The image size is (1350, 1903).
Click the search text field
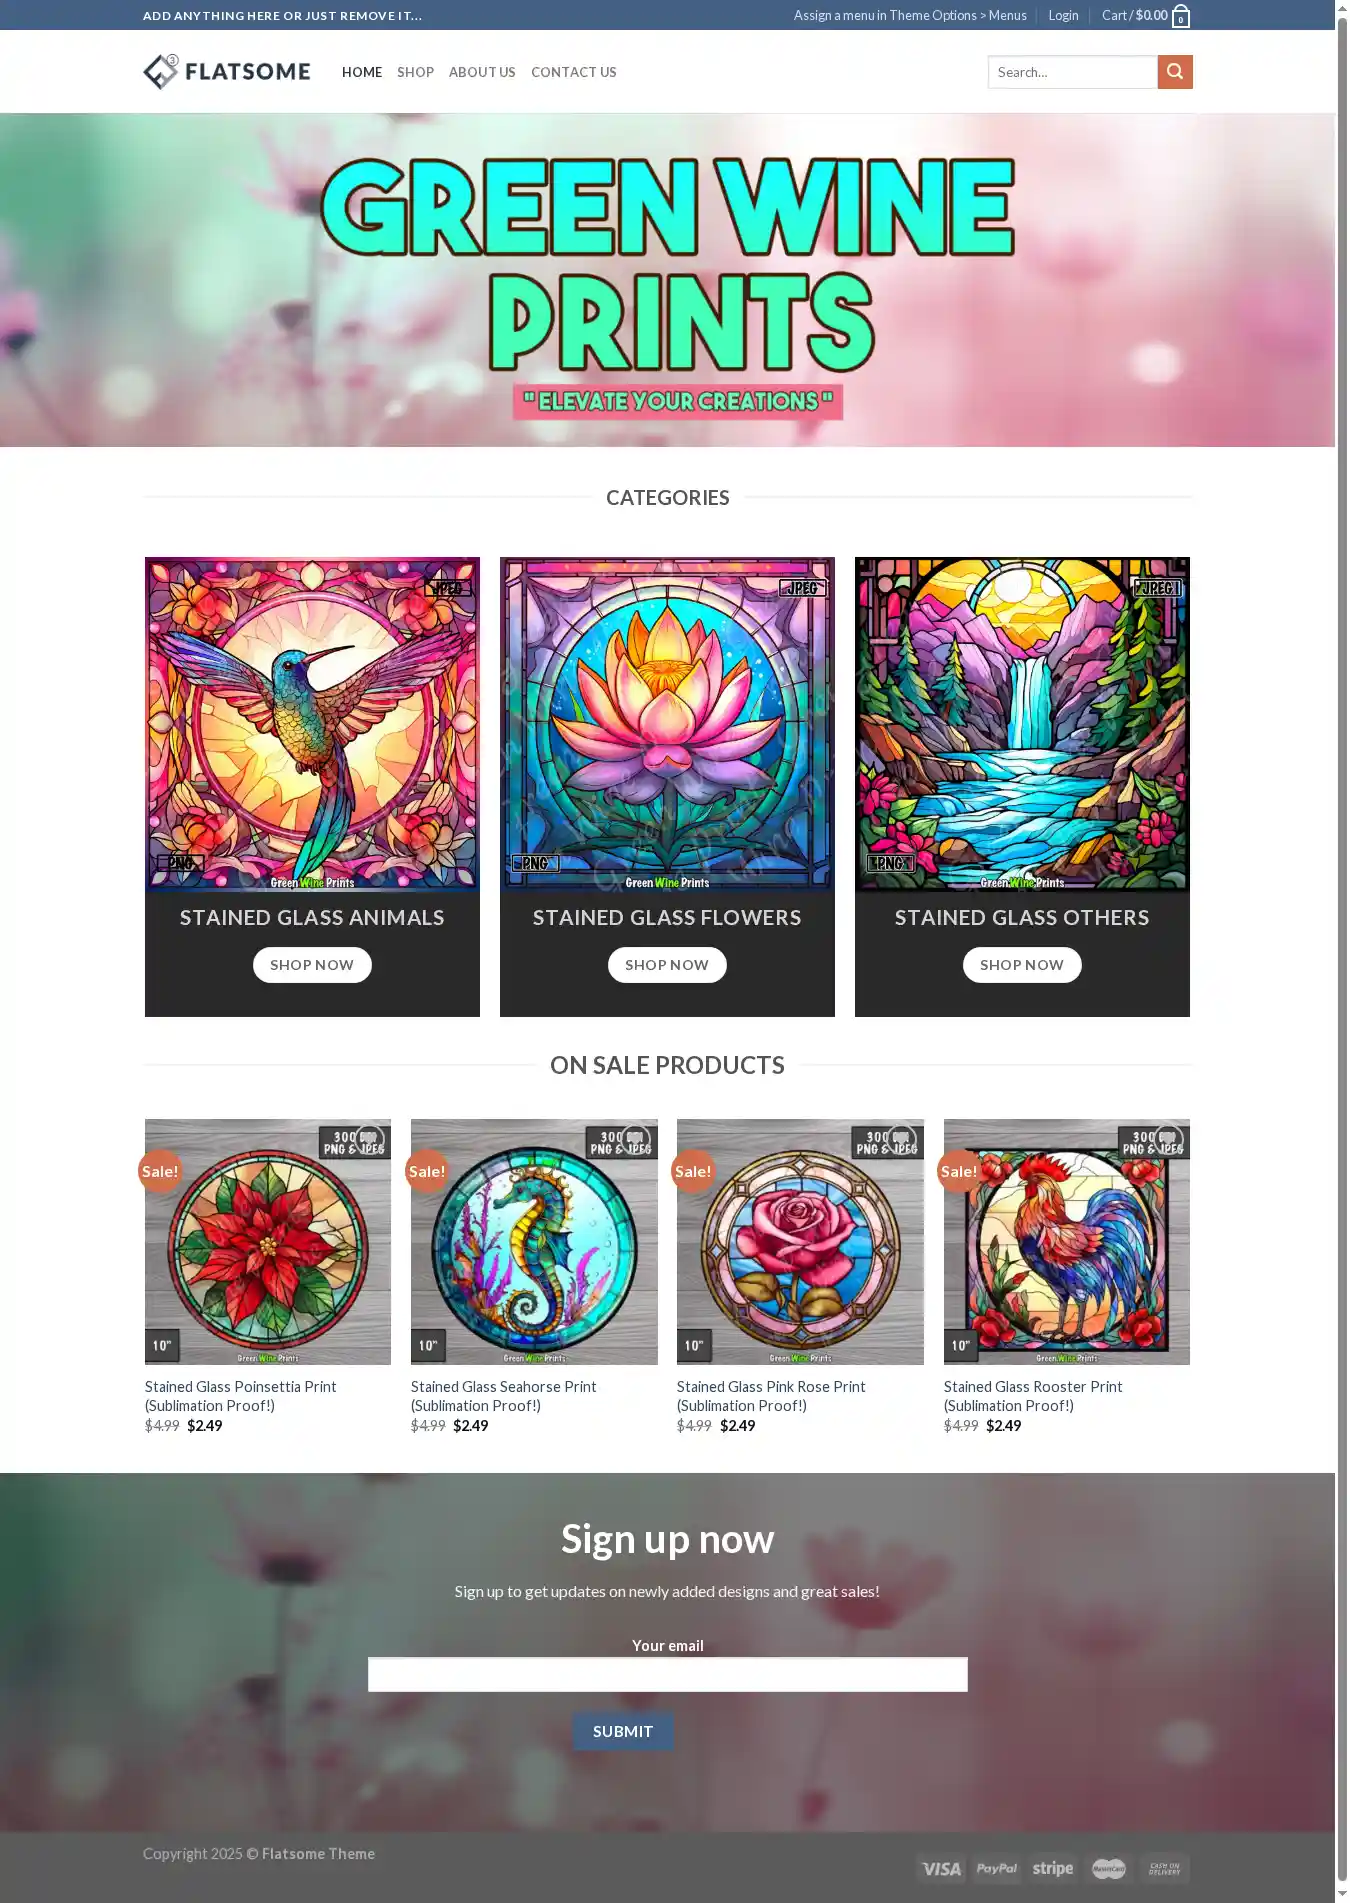pos(1073,72)
